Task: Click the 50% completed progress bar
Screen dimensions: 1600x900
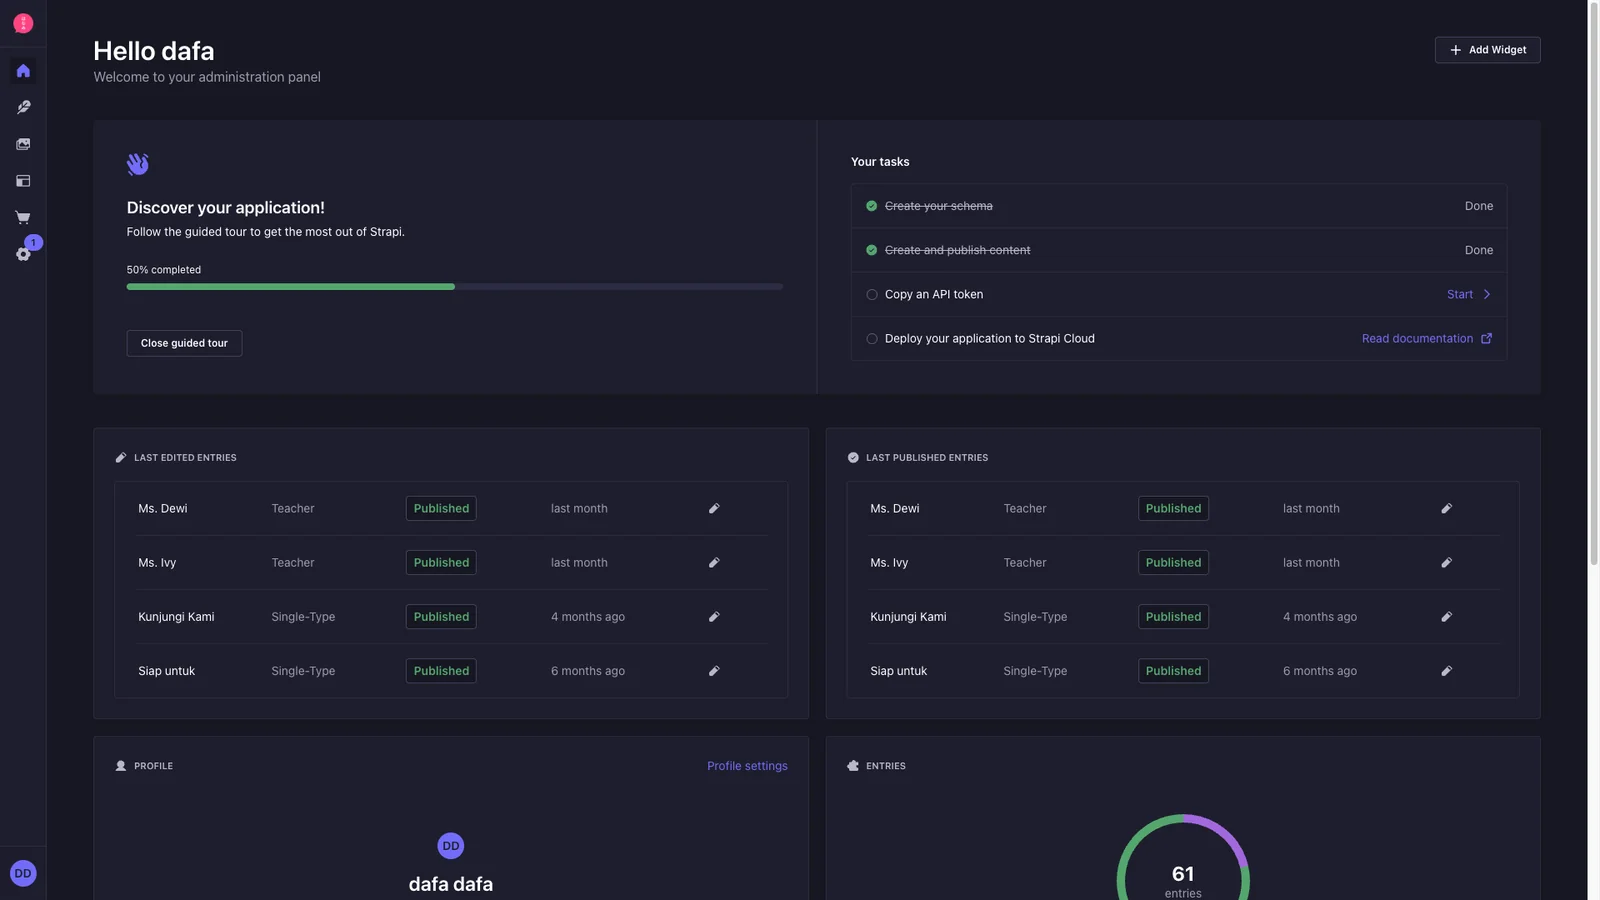Action: (x=455, y=287)
